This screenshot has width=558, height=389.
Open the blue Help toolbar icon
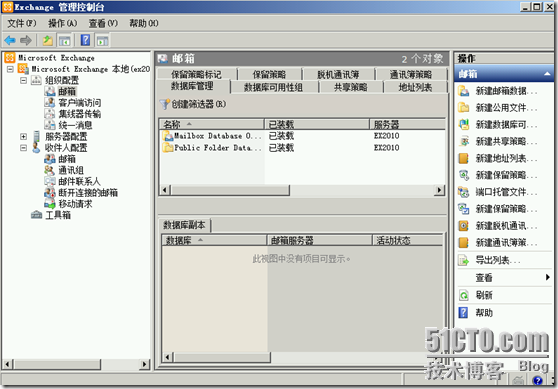point(85,40)
